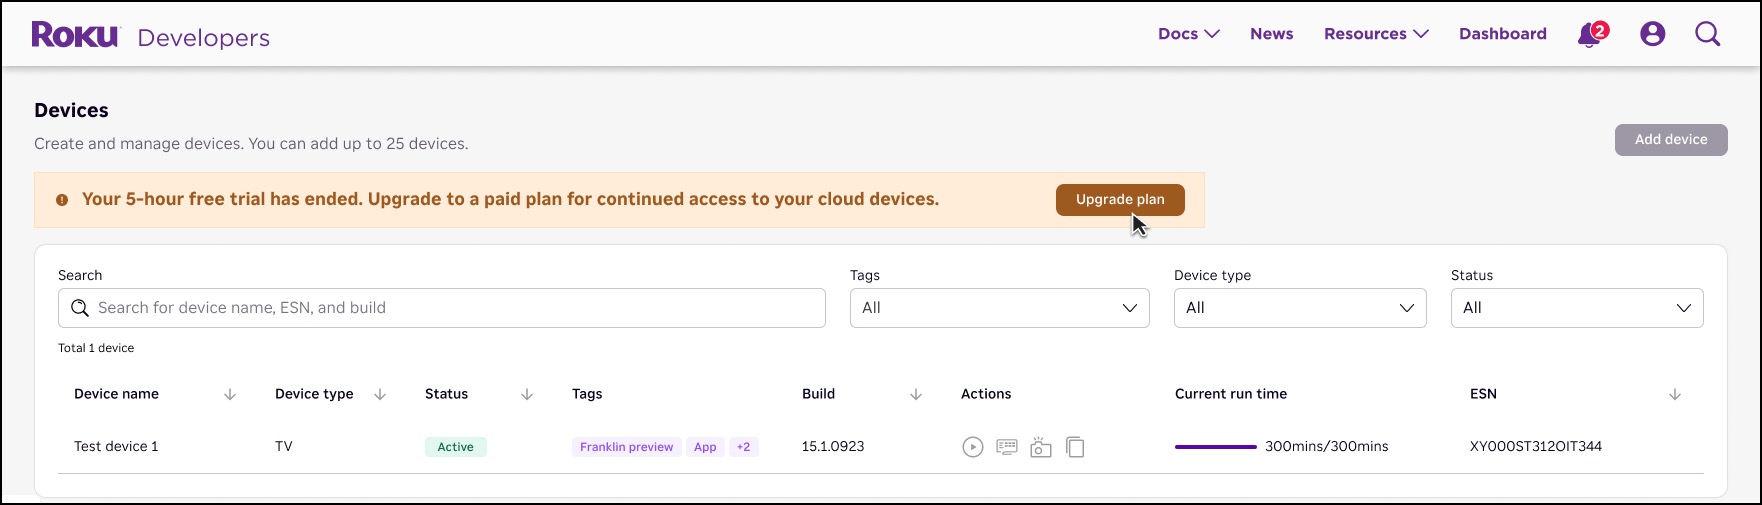1762x505 pixels.
Task: Focus the device search input field
Action: click(x=442, y=308)
